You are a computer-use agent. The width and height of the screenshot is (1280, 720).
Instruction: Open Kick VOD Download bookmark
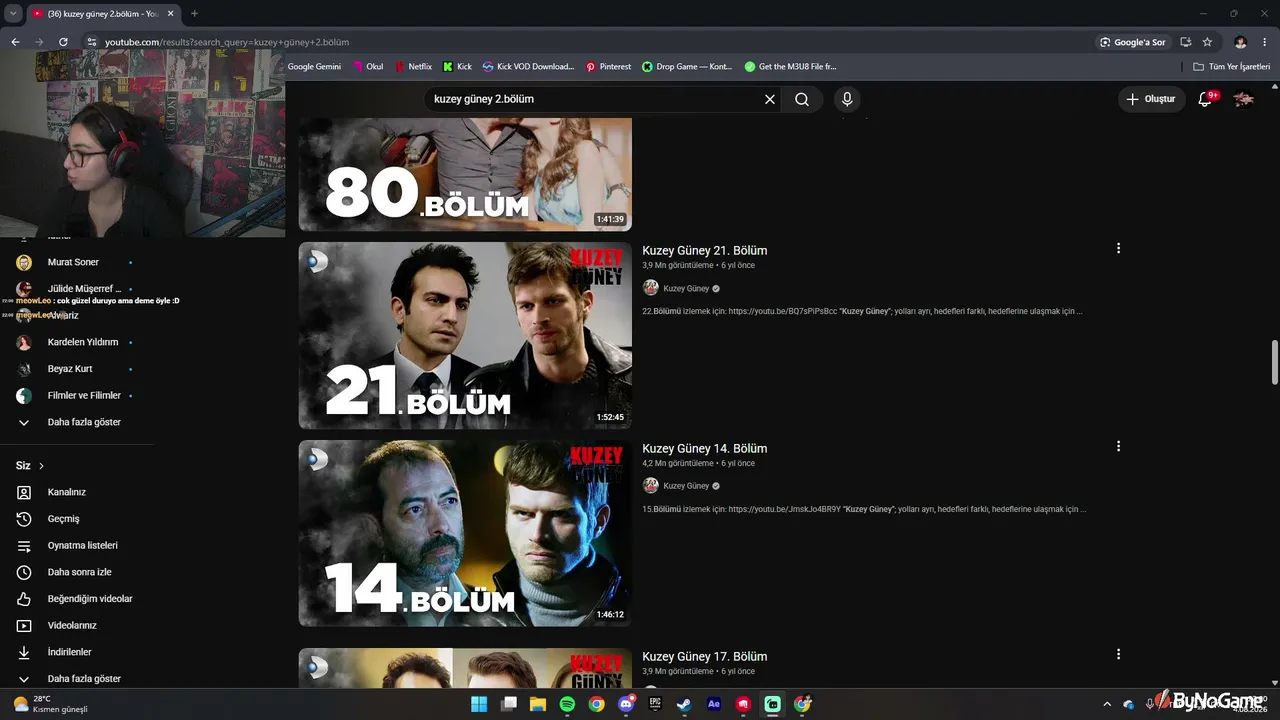click(x=528, y=67)
